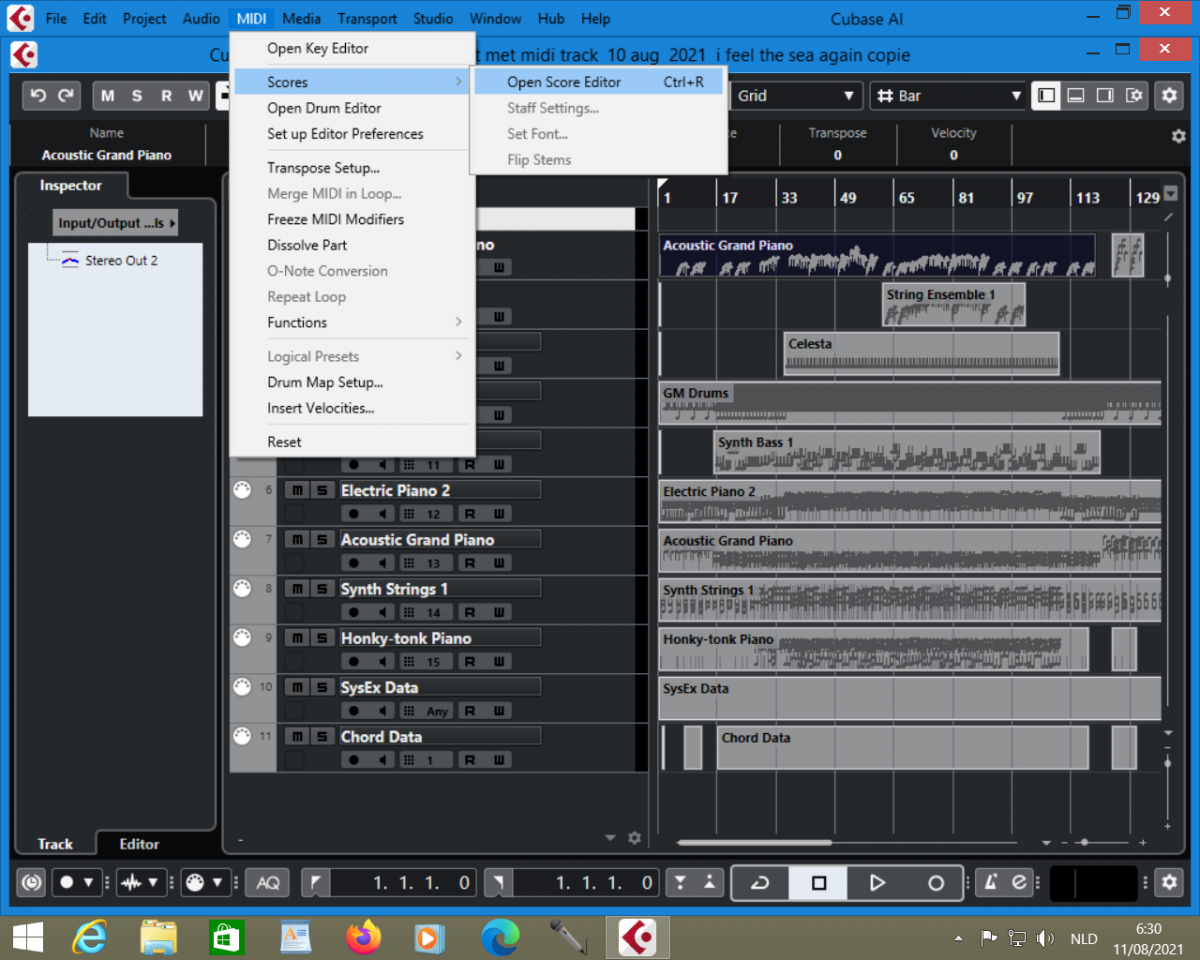
Task: Show the lower zone layout icon
Action: 1076,96
